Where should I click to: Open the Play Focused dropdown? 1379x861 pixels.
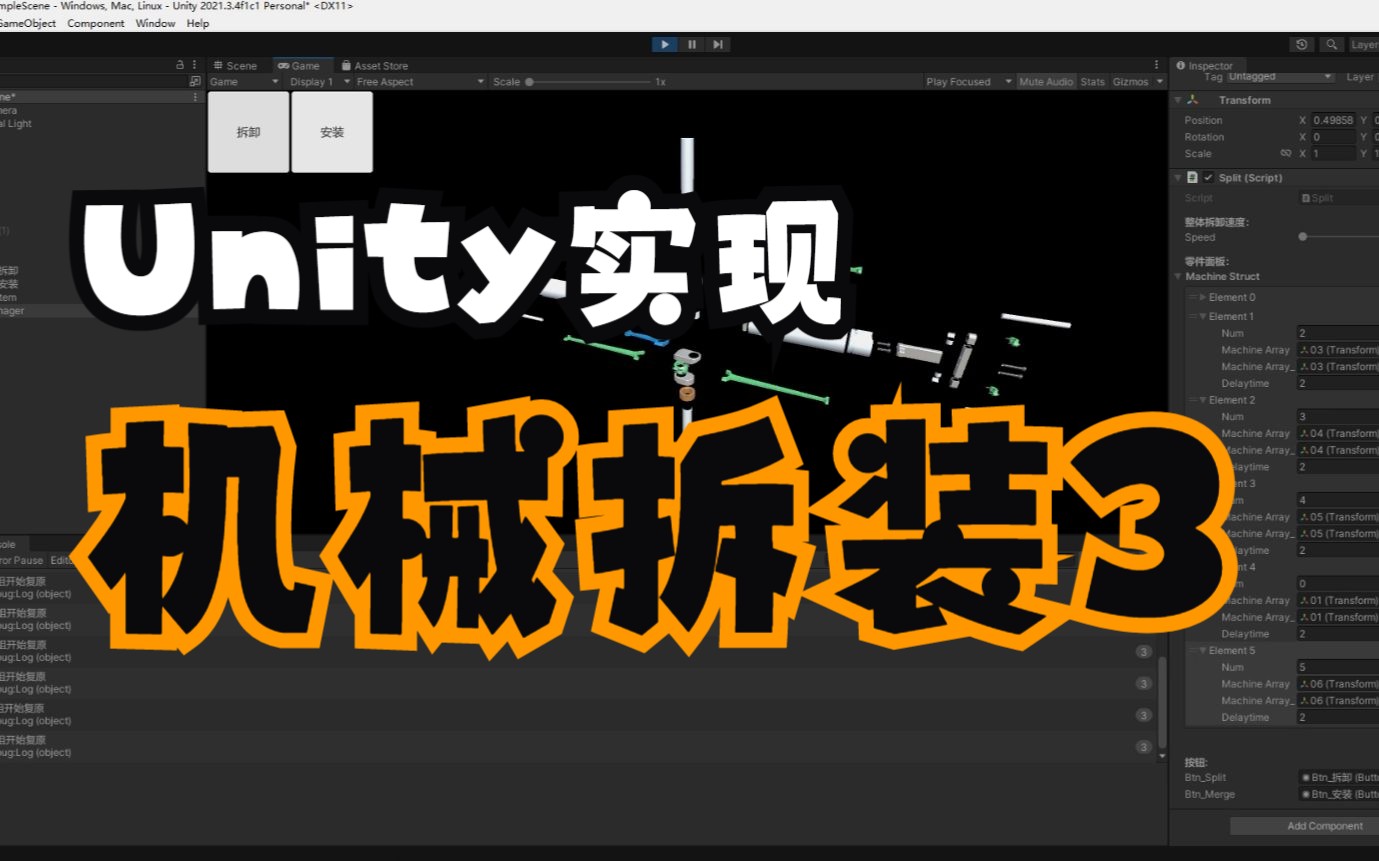[x=968, y=82]
